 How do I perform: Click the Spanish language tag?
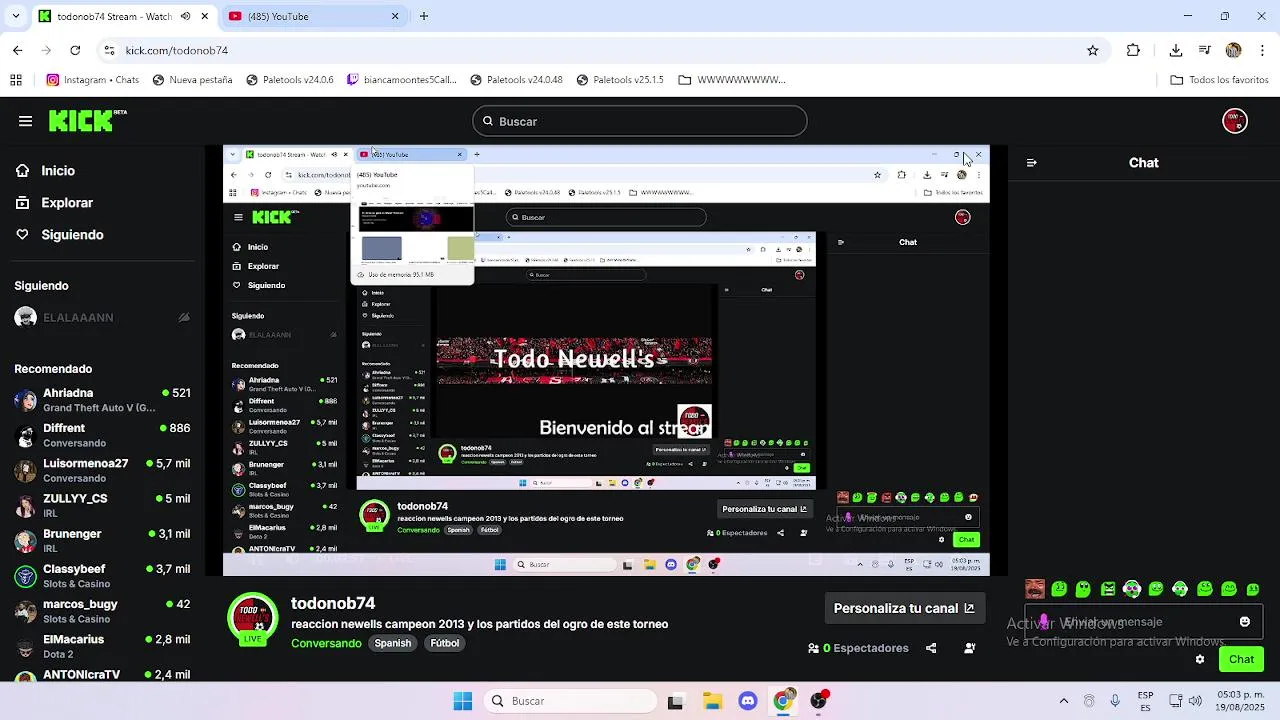pyautogui.click(x=393, y=643)
